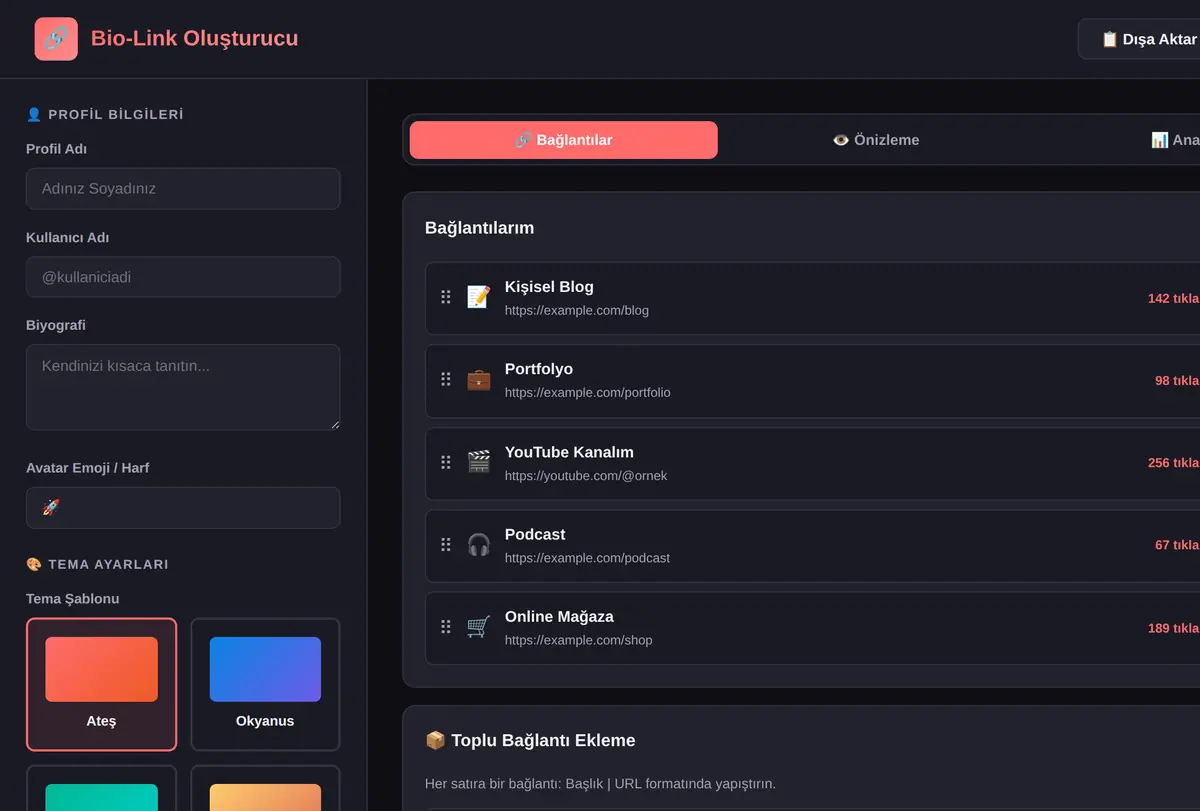
Task: Click the YouTube Kanalım link title
Action: pos(569,452)
